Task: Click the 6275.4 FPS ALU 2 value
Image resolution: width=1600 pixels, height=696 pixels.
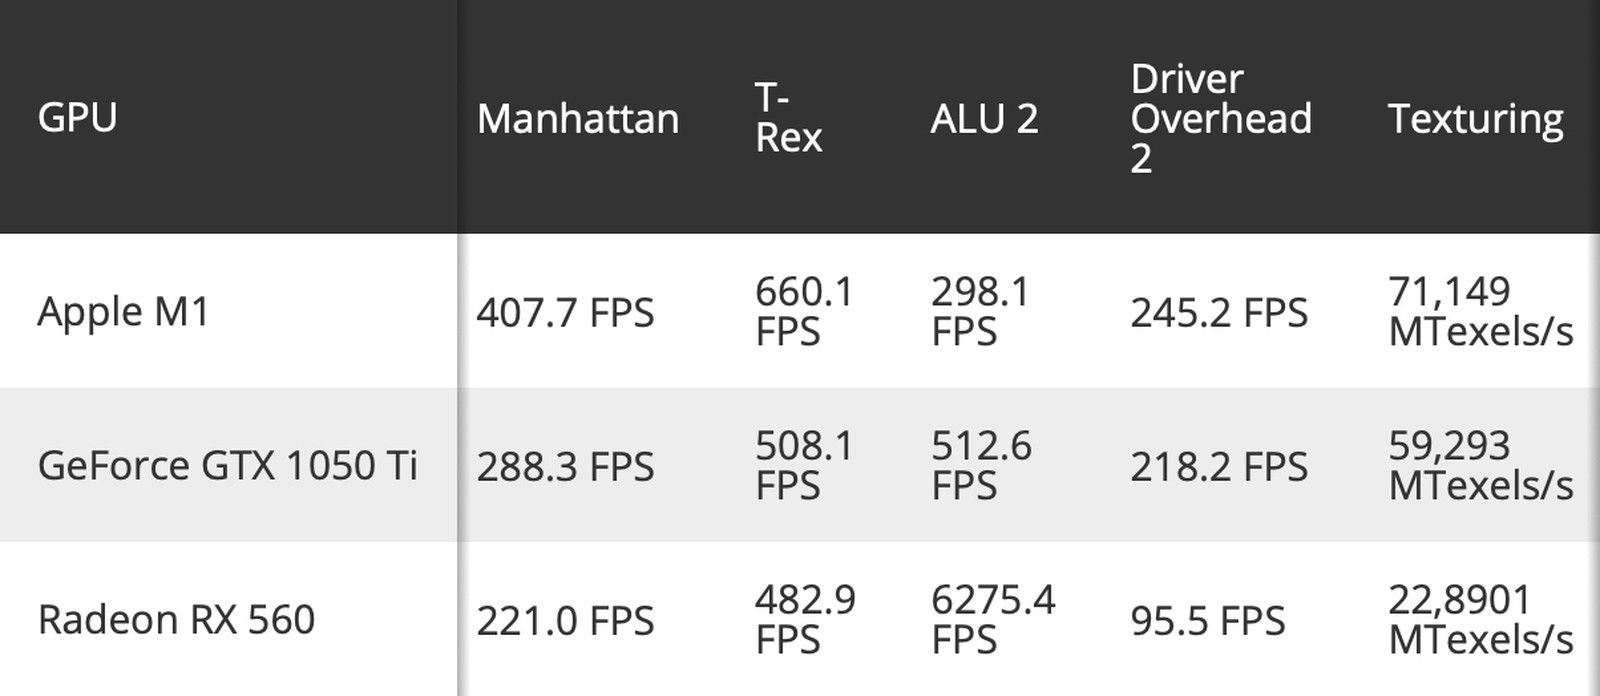Action: click(x=993, y=620)
